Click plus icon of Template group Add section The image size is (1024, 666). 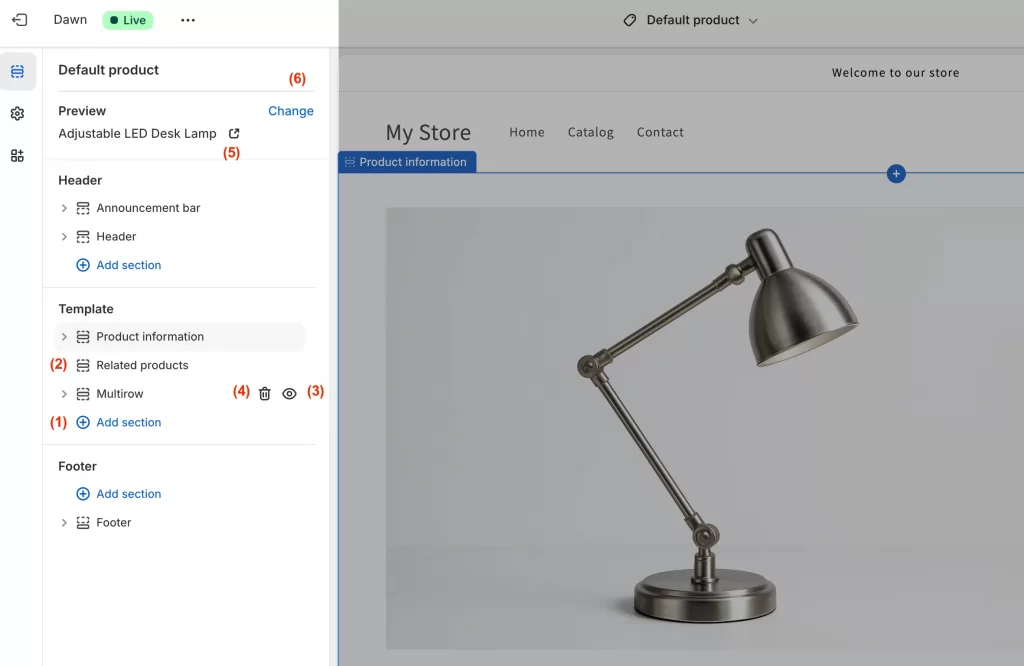83,422
